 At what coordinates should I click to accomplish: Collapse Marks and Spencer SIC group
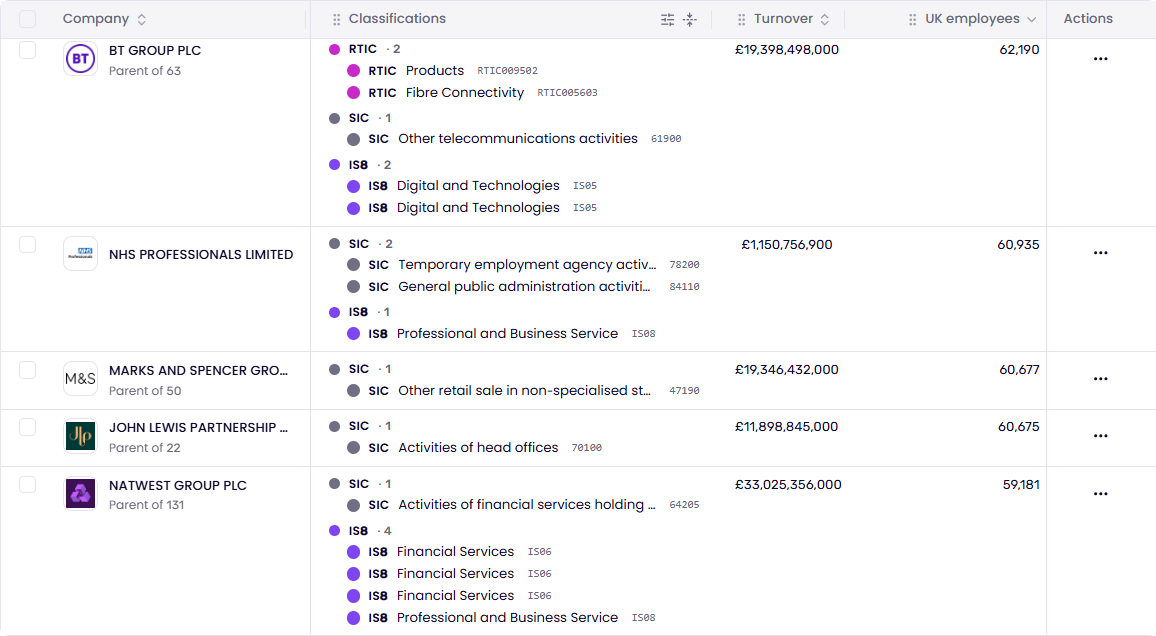[x=360, y=369]
